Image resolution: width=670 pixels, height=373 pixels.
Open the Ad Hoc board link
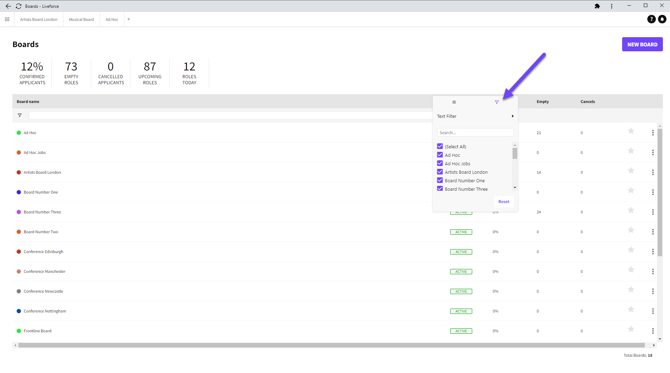30,133
